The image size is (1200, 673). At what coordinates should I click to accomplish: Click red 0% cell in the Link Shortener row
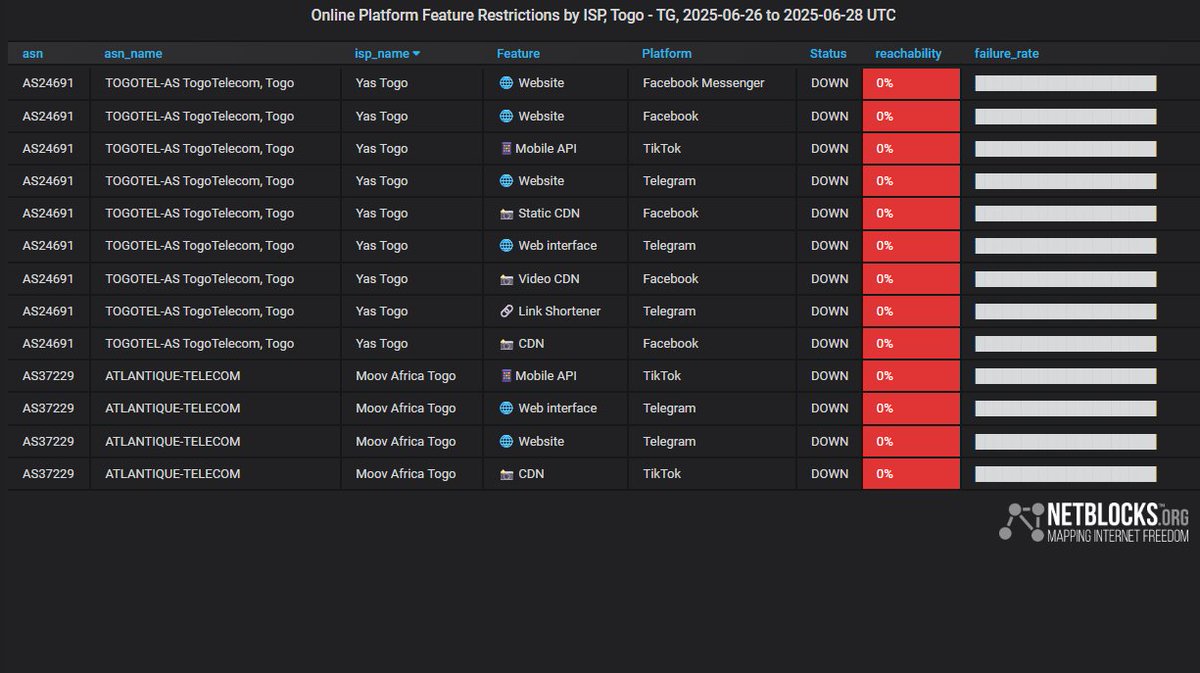click(x=911, y=311)
